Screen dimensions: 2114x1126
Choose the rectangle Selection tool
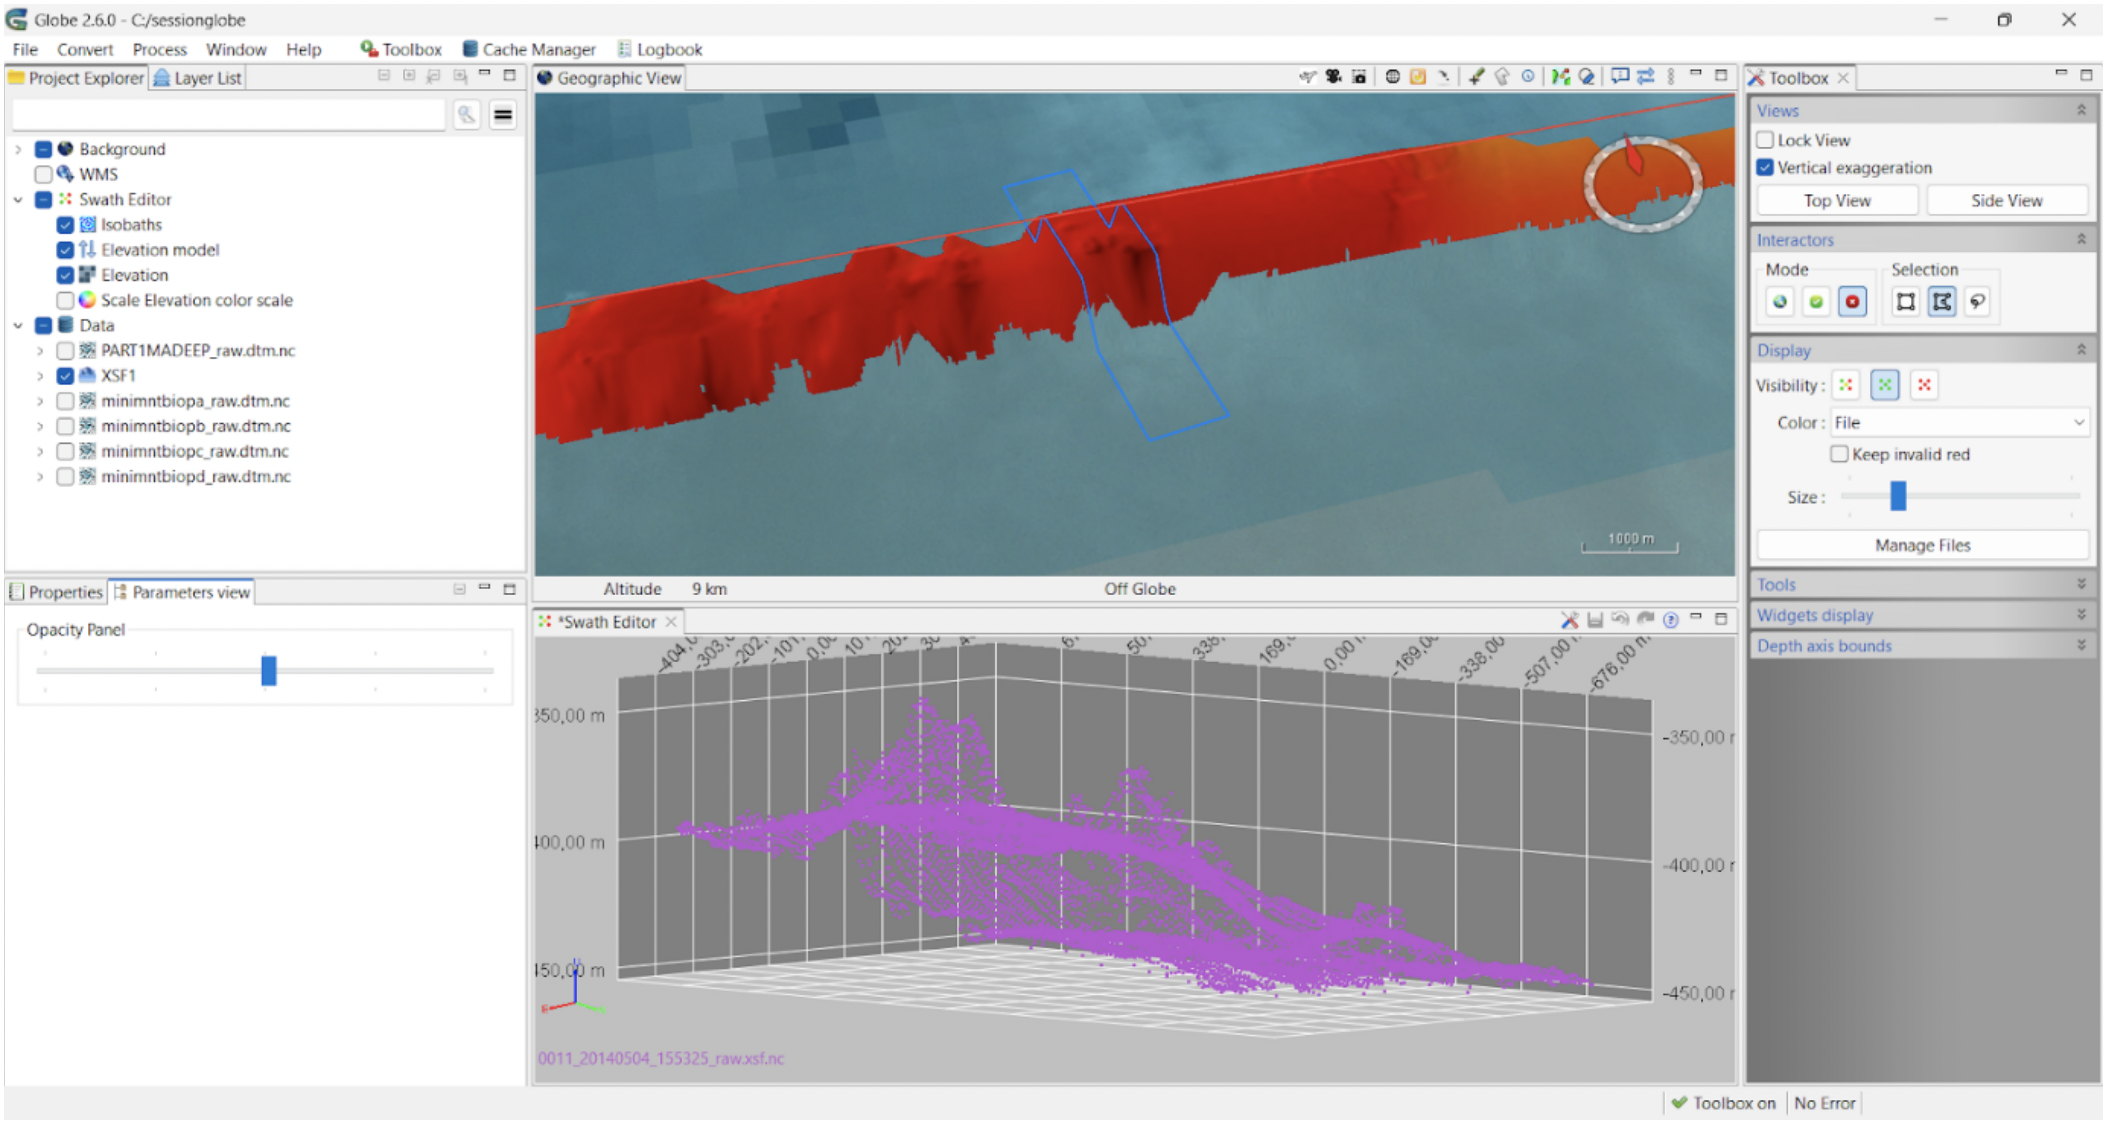[x=1906, y=301]
